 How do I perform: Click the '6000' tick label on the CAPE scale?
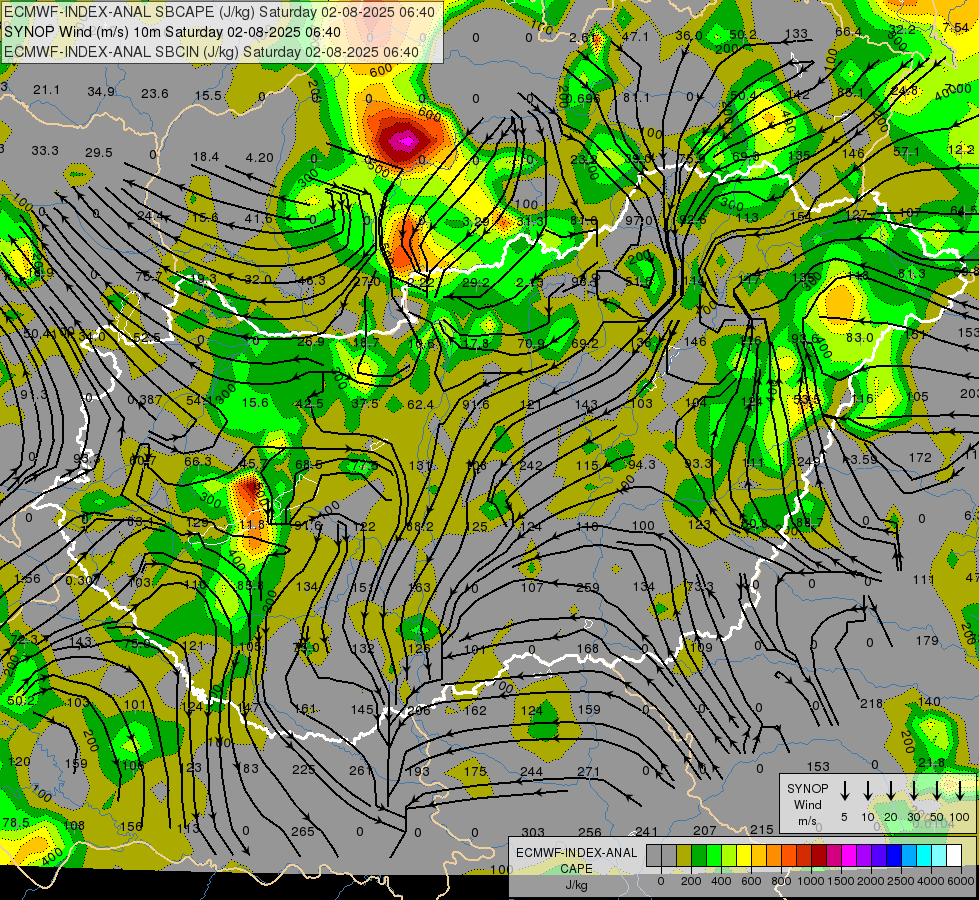[x=962, y=881]
